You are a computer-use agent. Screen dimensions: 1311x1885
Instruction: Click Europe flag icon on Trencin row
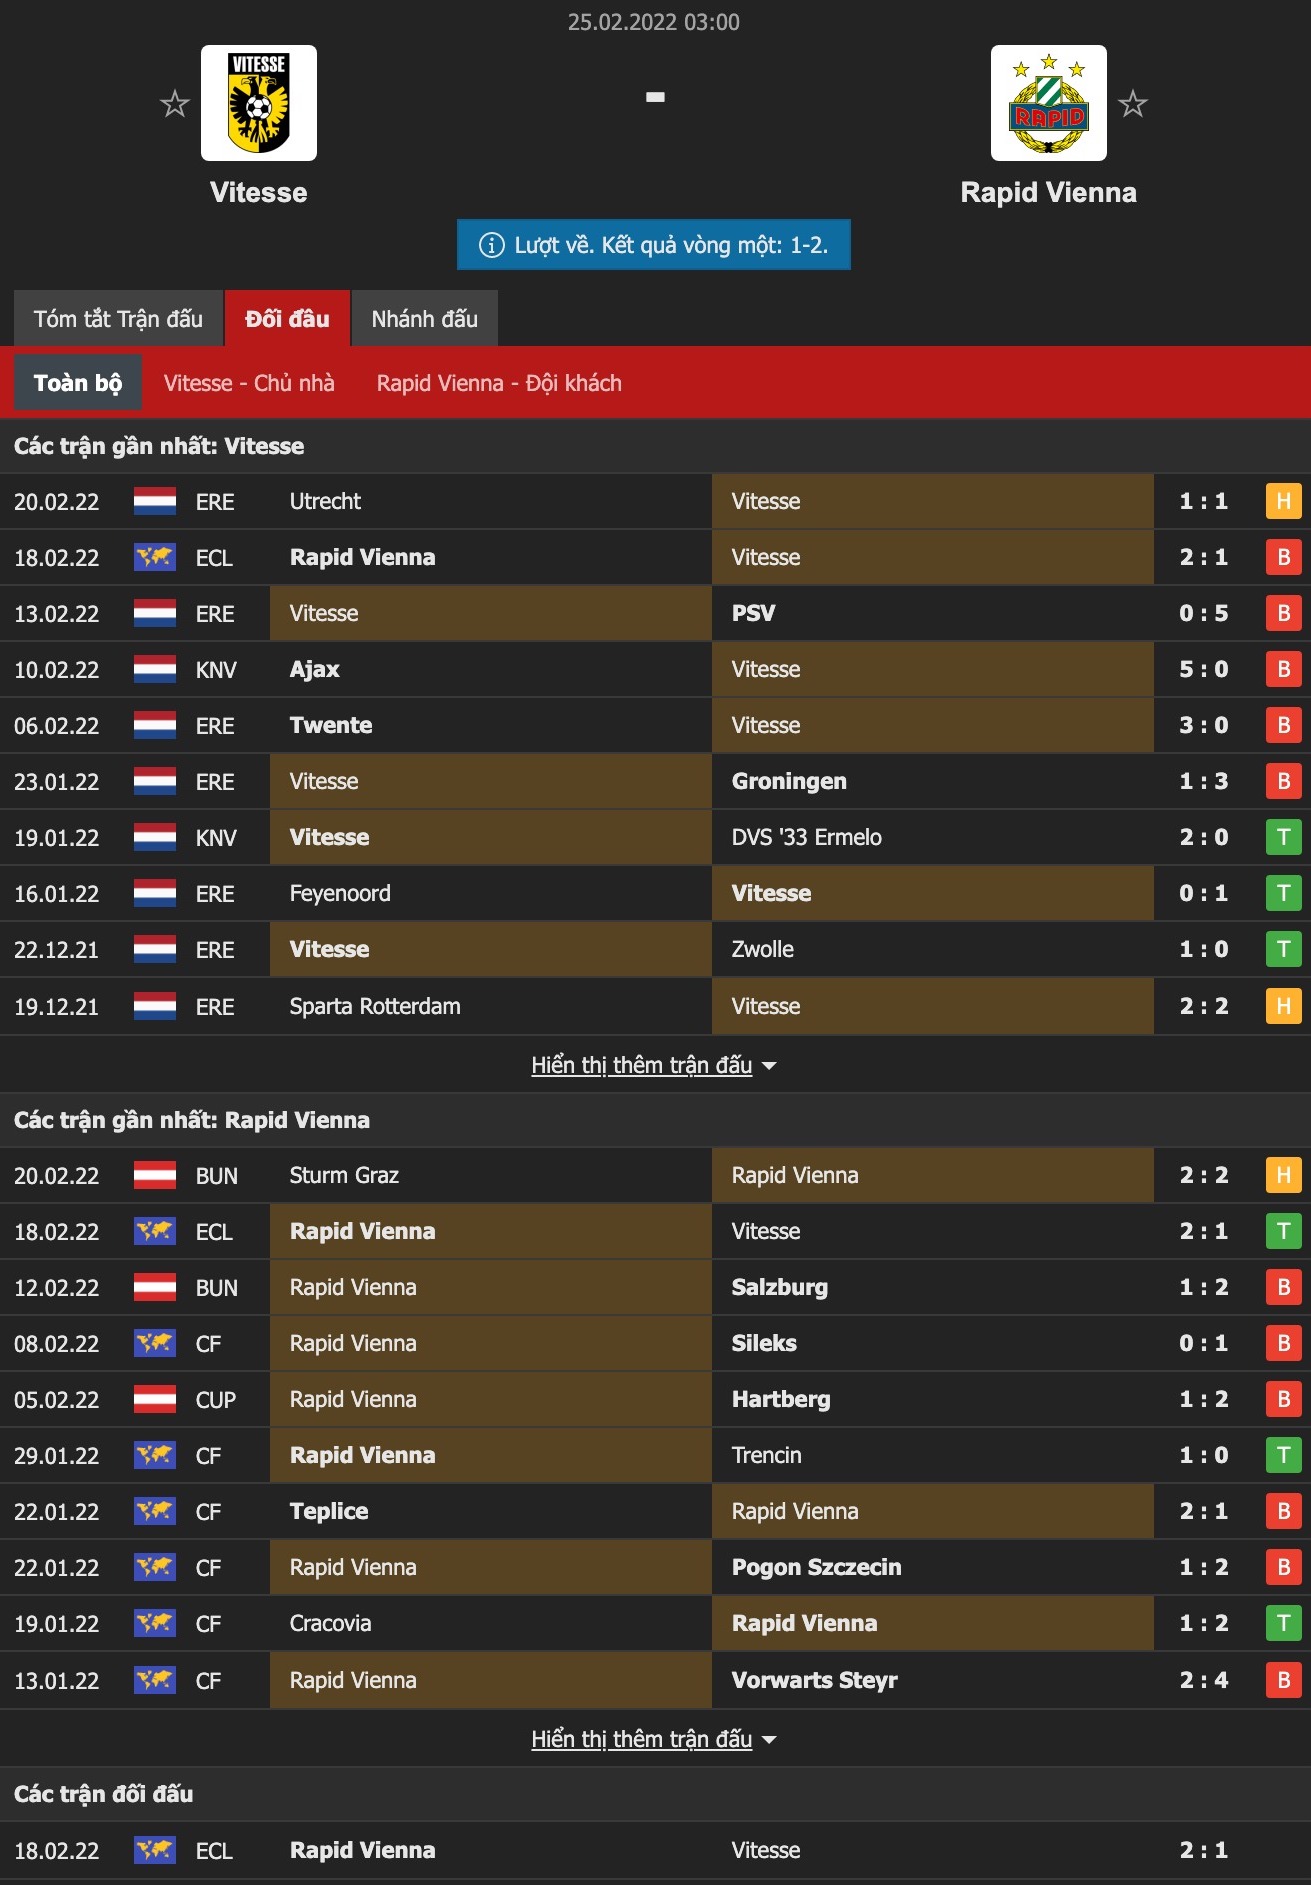click(x=155, y=1455)
